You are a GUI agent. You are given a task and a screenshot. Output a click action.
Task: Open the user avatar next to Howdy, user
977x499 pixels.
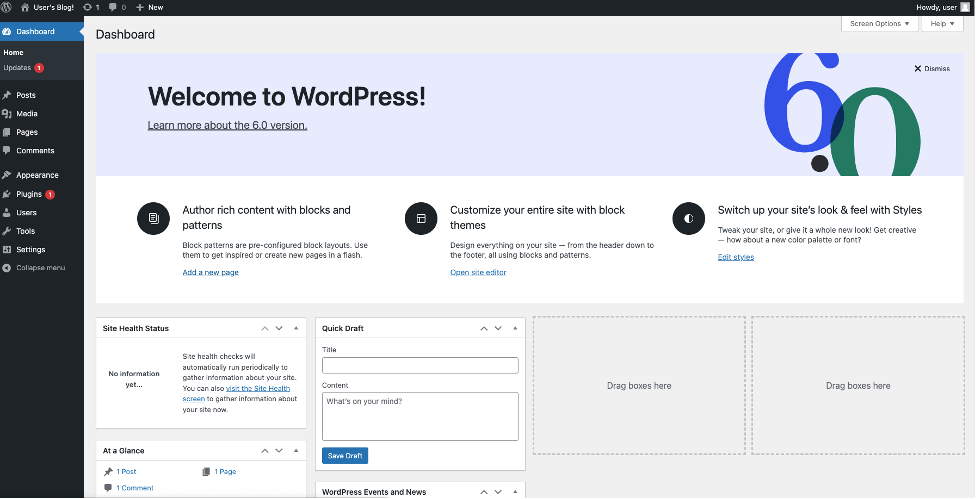tap(965, 7)
